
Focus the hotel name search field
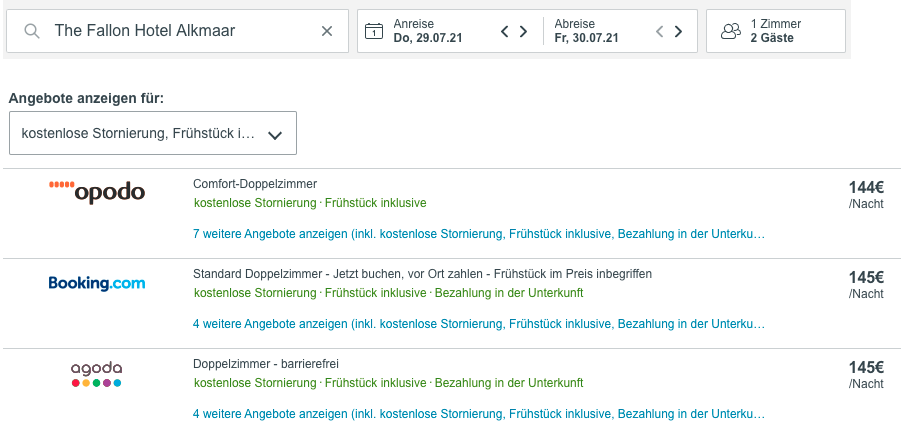[x=177, y=31]
